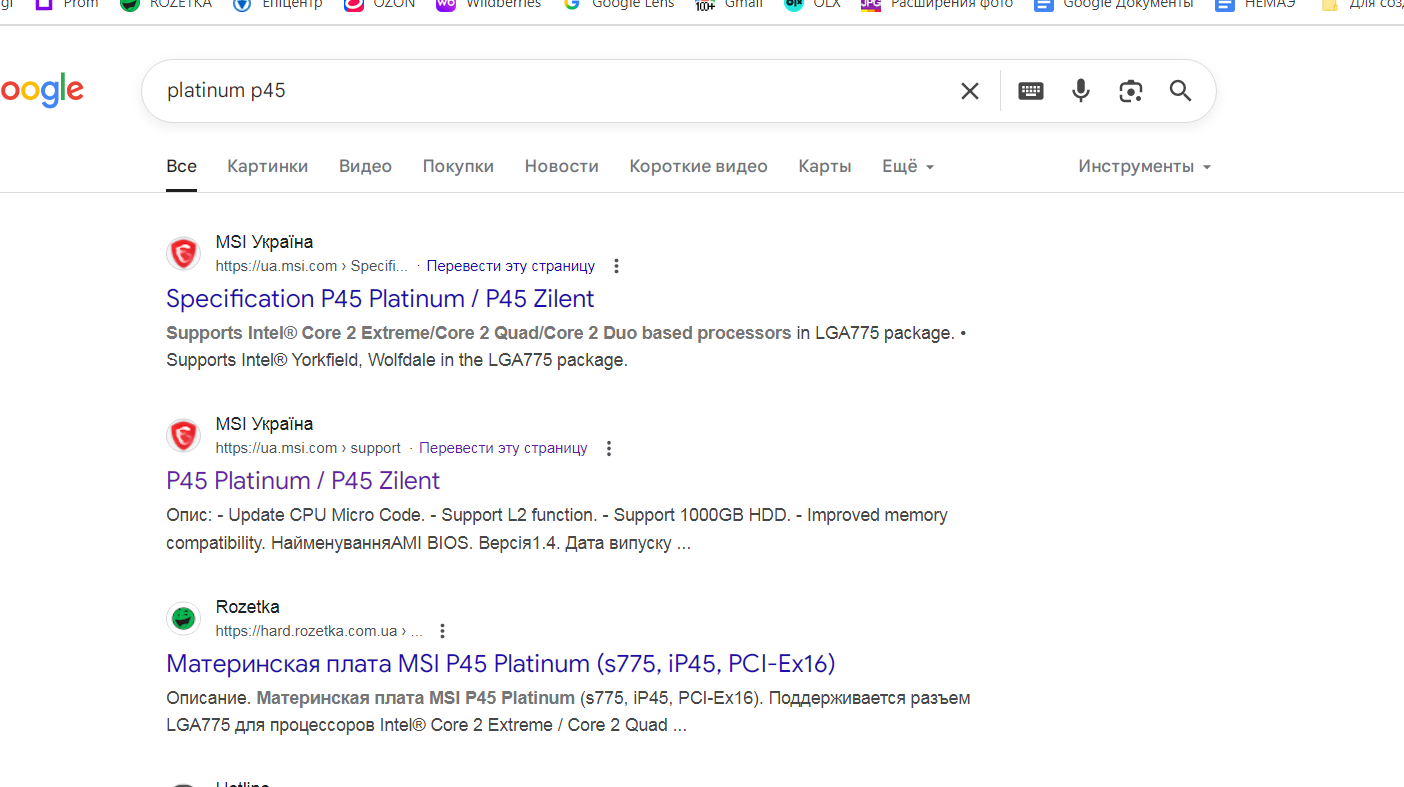
Task: Expand the Ещё search categories dropdown
Action: [908, 166]
